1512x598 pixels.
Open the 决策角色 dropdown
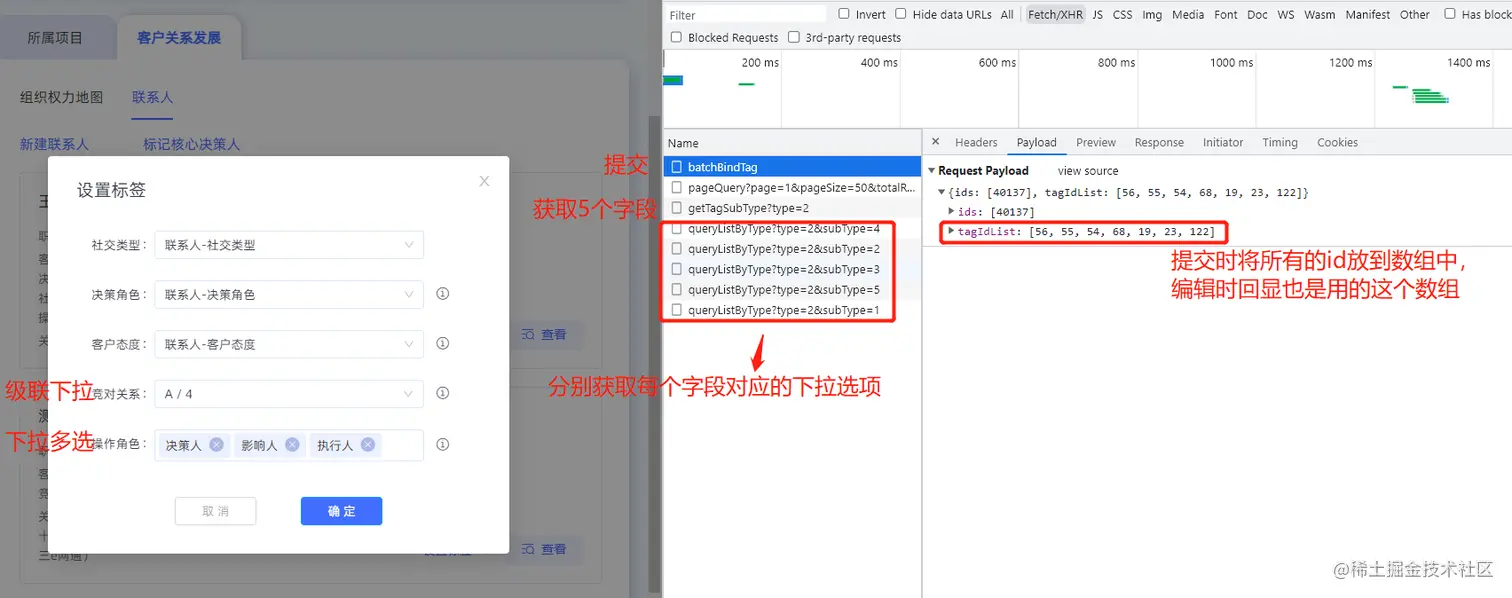click(289, 294)
